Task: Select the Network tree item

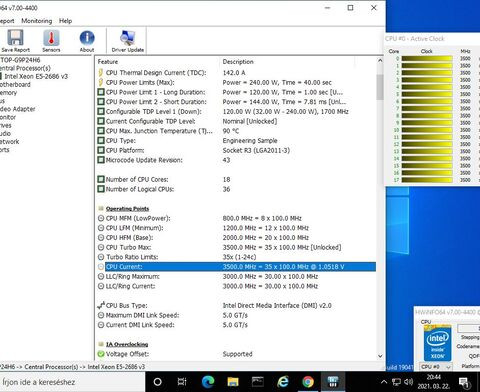Action: click(10, 142)
